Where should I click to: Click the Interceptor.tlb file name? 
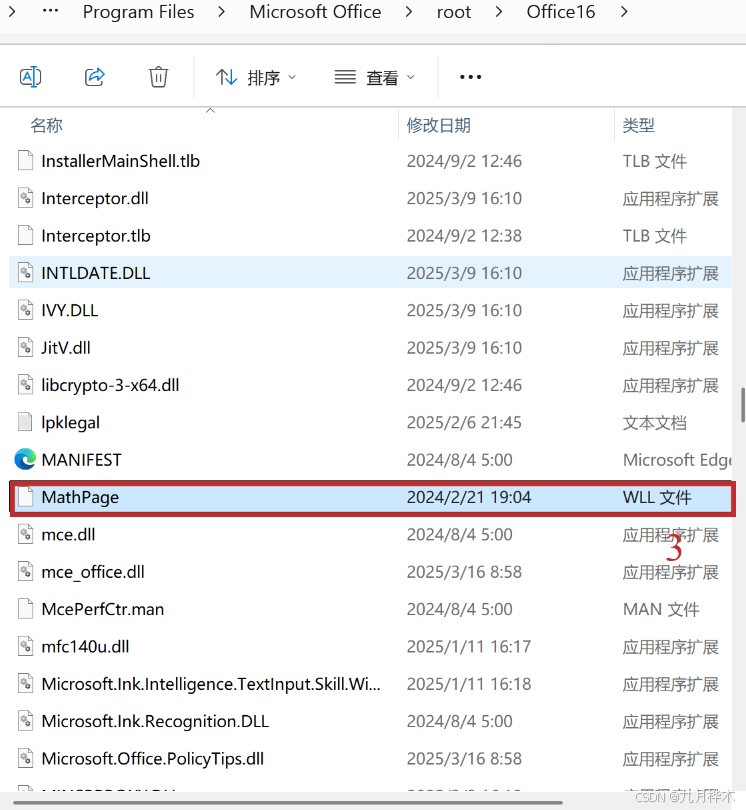96,236
